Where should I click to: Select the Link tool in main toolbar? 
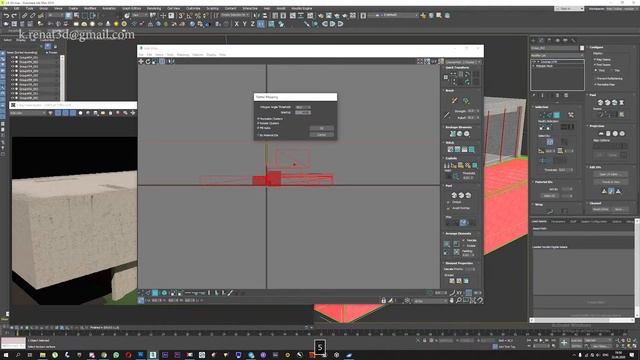[24, 16]
